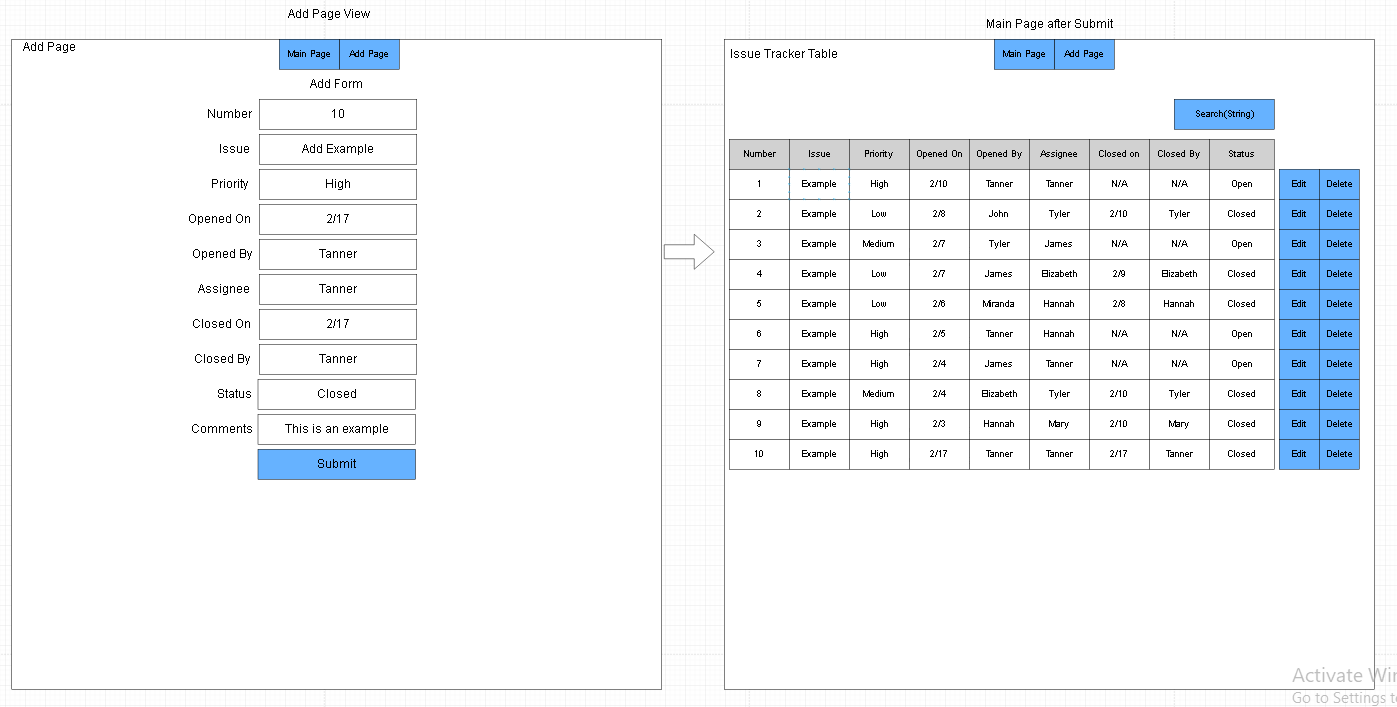The width and height of the screenshot is (1397, 707).
Task: Click the Opened On field in form
Action: coord(338,219)
